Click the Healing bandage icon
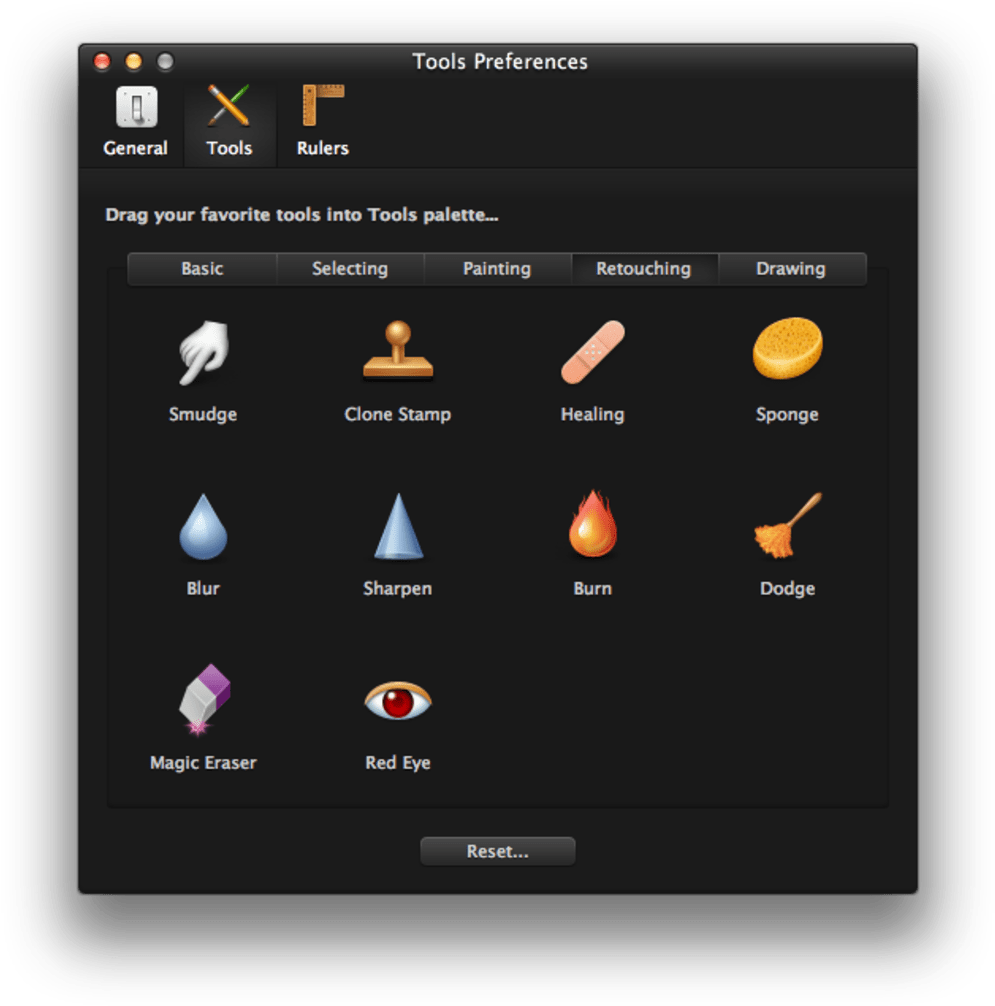The image size is (995, 1006). pos(593,352)
